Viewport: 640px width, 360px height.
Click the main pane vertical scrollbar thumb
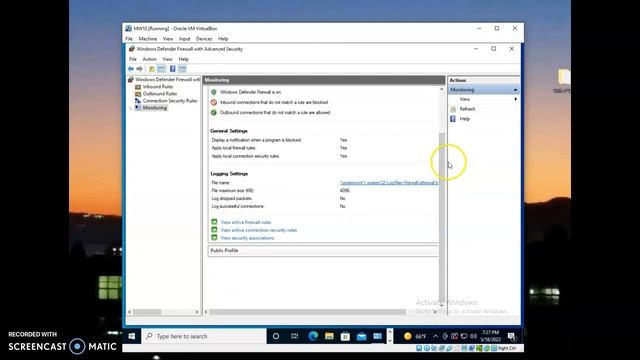click(x=442, y=216)
